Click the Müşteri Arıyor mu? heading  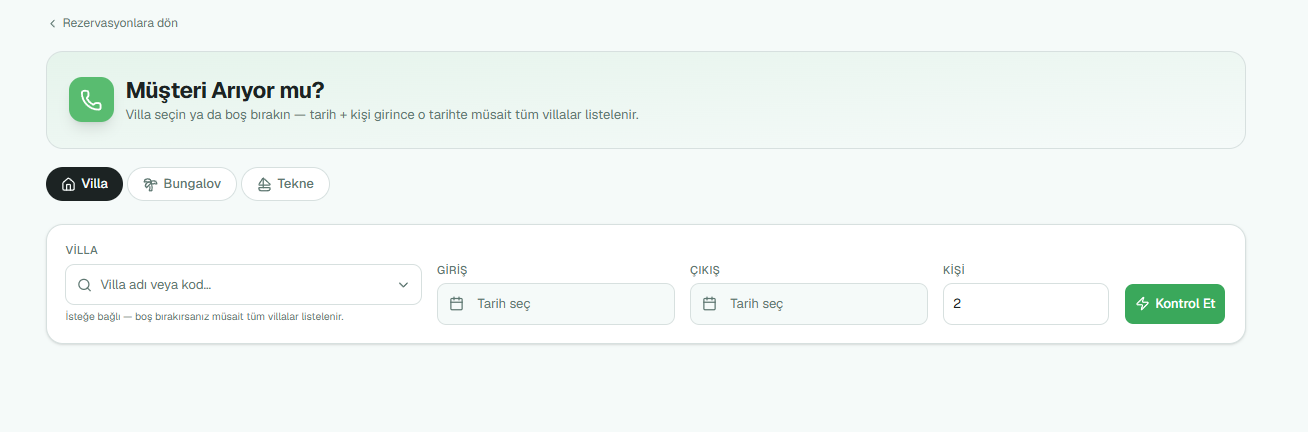coord(225,90)
